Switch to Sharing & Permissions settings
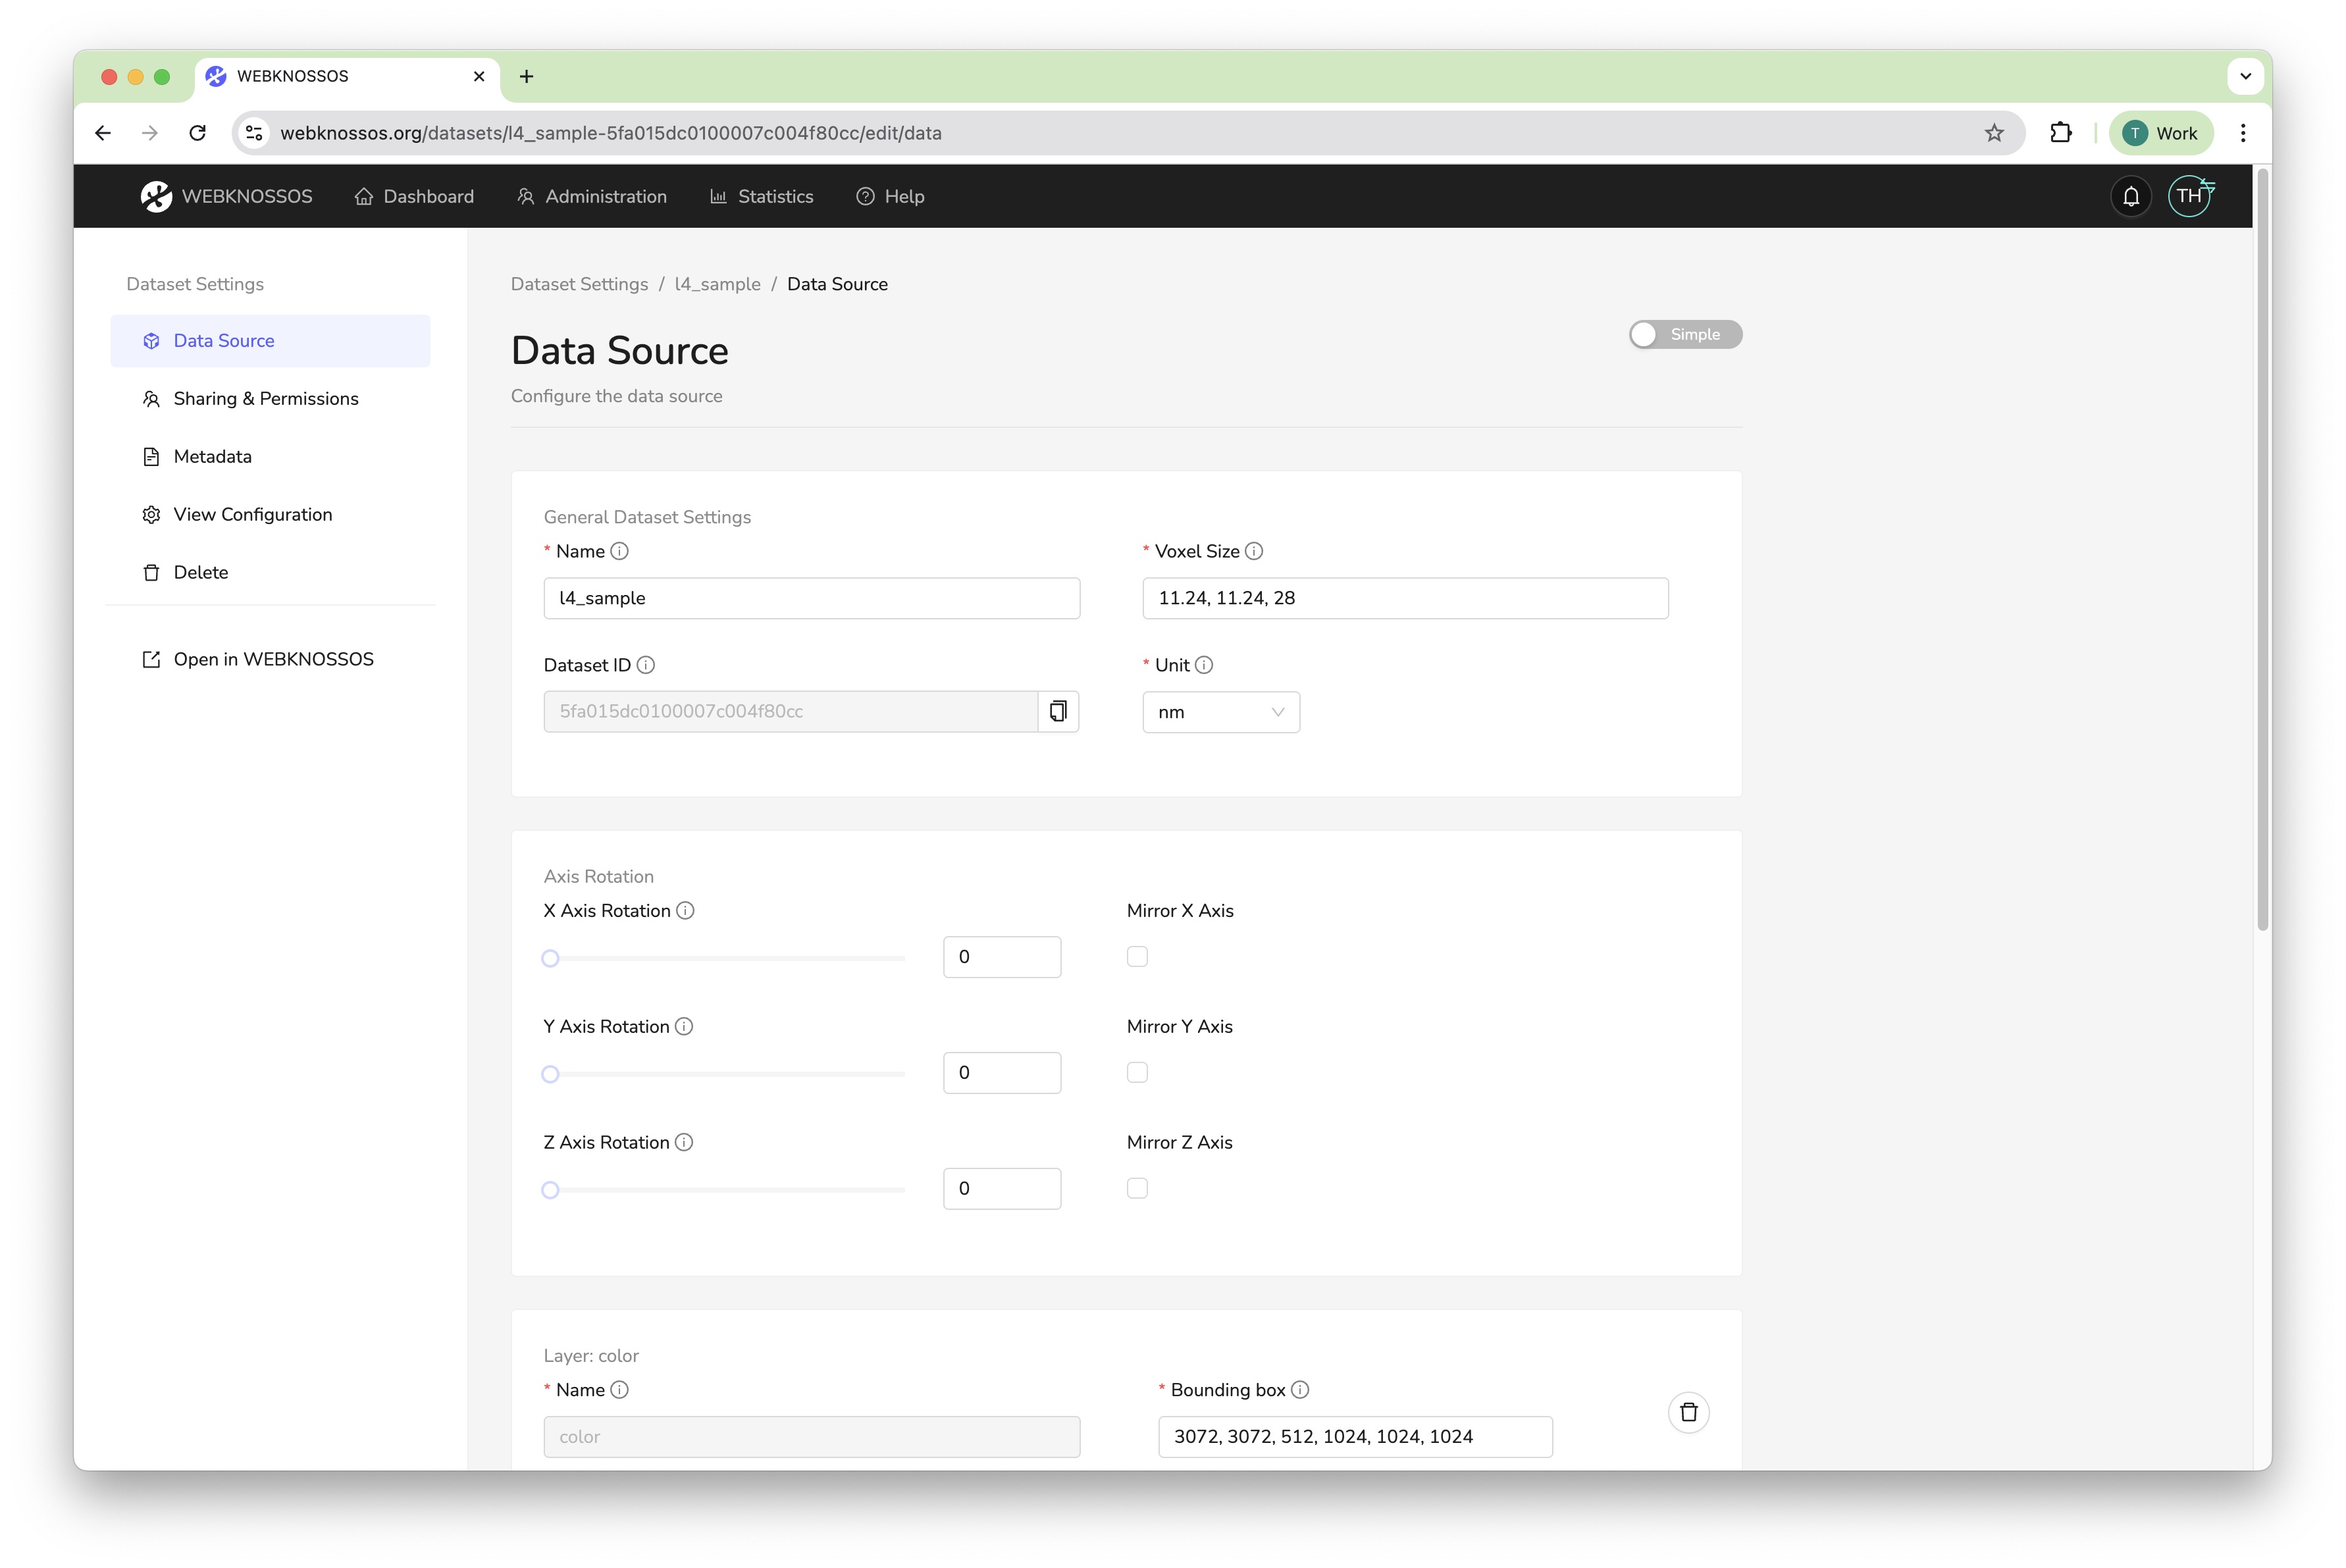 [x=266, y=398]
